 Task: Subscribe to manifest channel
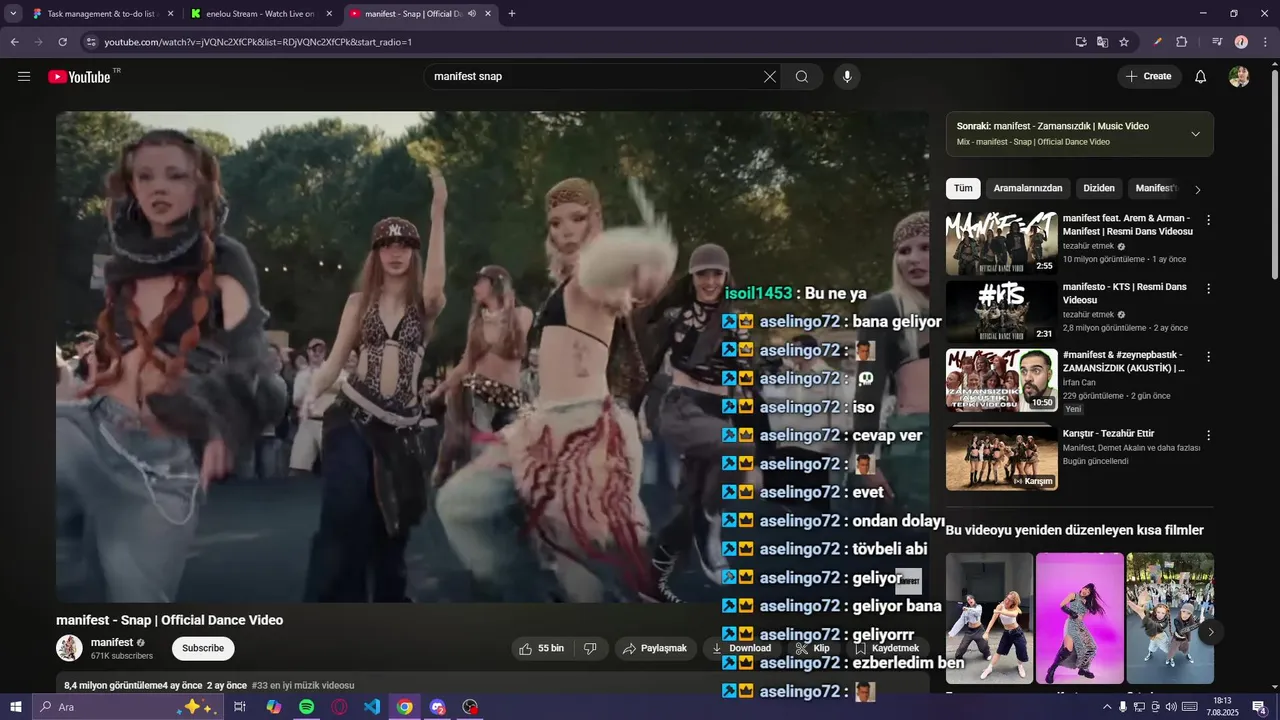click(x=203, y=648)
